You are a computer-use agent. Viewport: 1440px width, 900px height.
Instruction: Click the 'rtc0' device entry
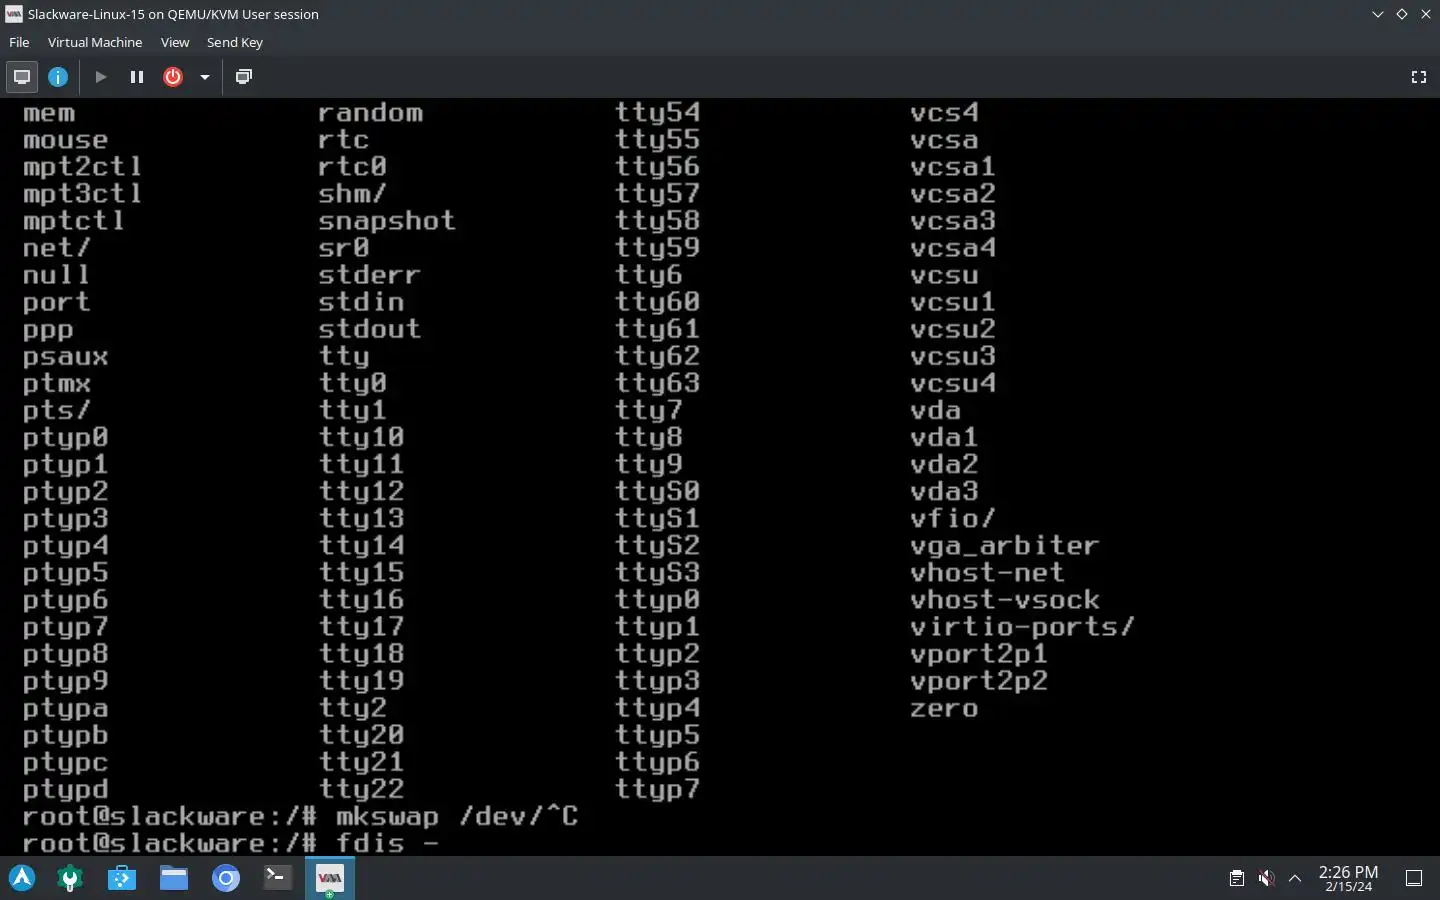(x=352, y=167)
